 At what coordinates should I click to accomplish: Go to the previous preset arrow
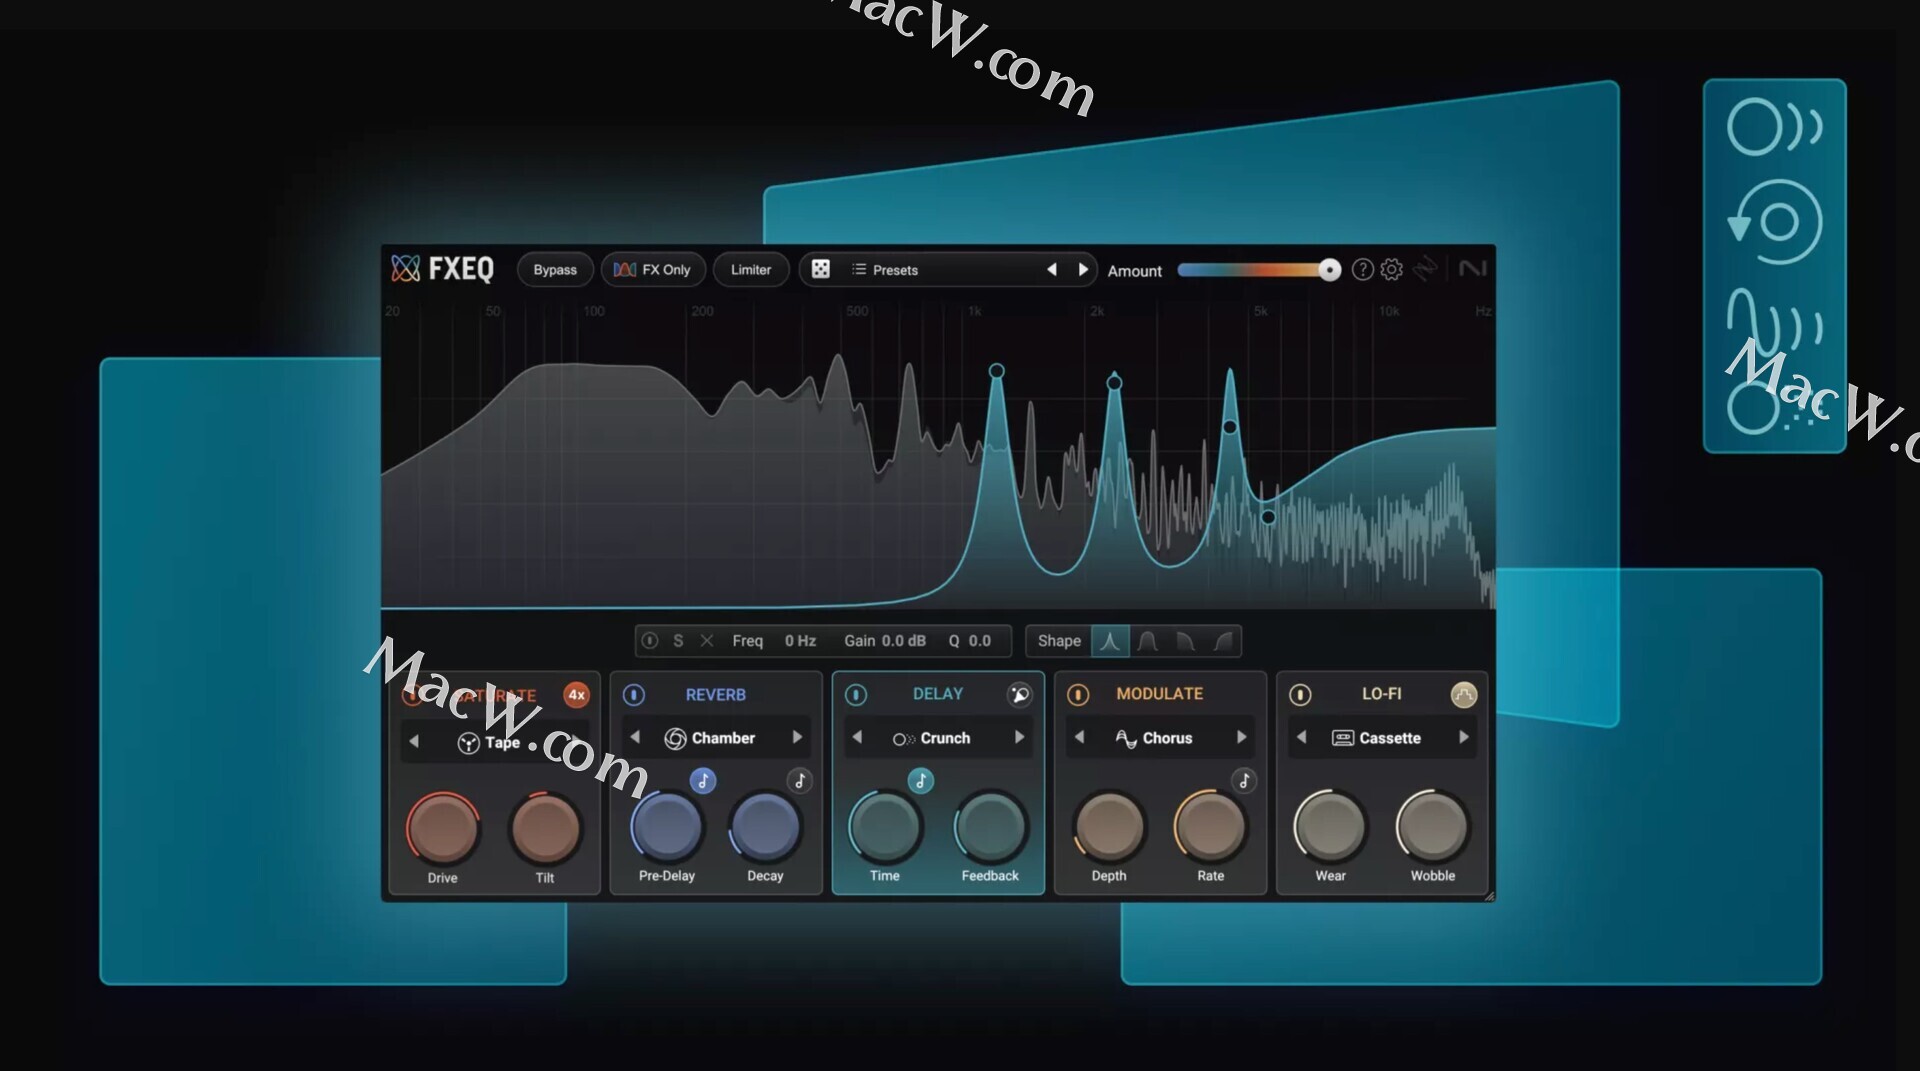pyautogui.click(x=1051, y=270)
